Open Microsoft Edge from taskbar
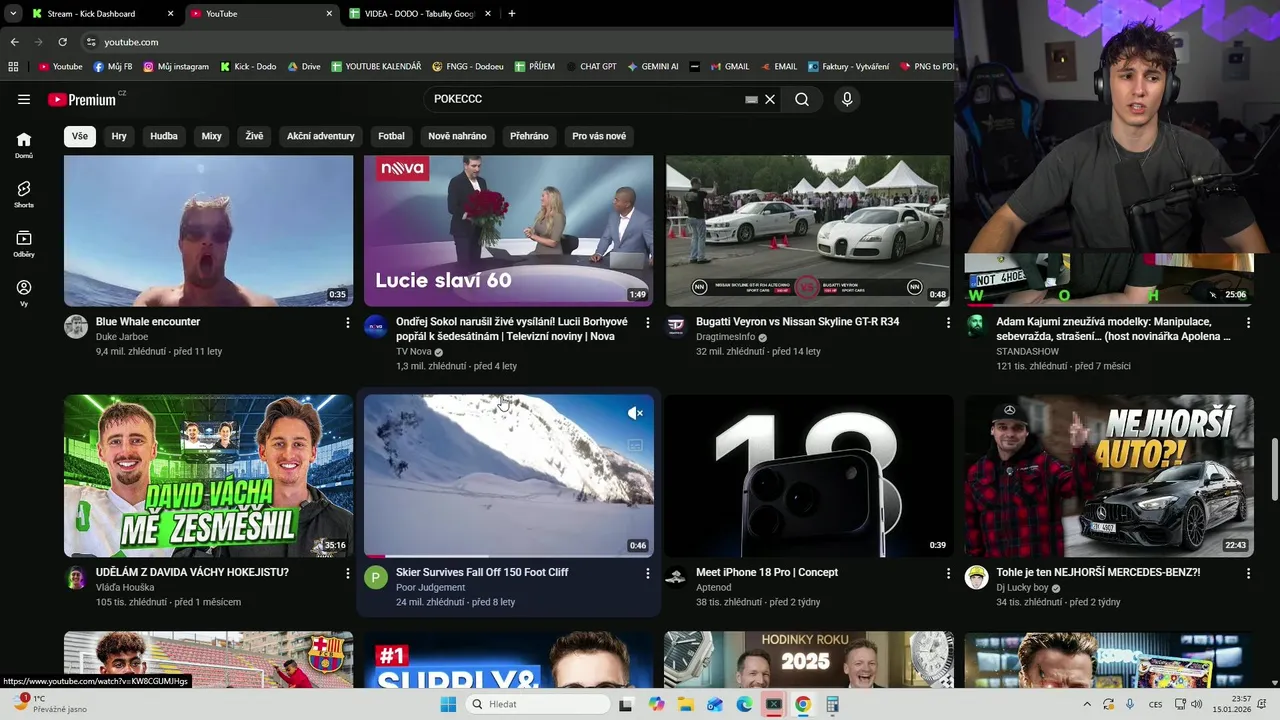The height and width of the screenshot is (720, 1280). [x=744, y=704]
